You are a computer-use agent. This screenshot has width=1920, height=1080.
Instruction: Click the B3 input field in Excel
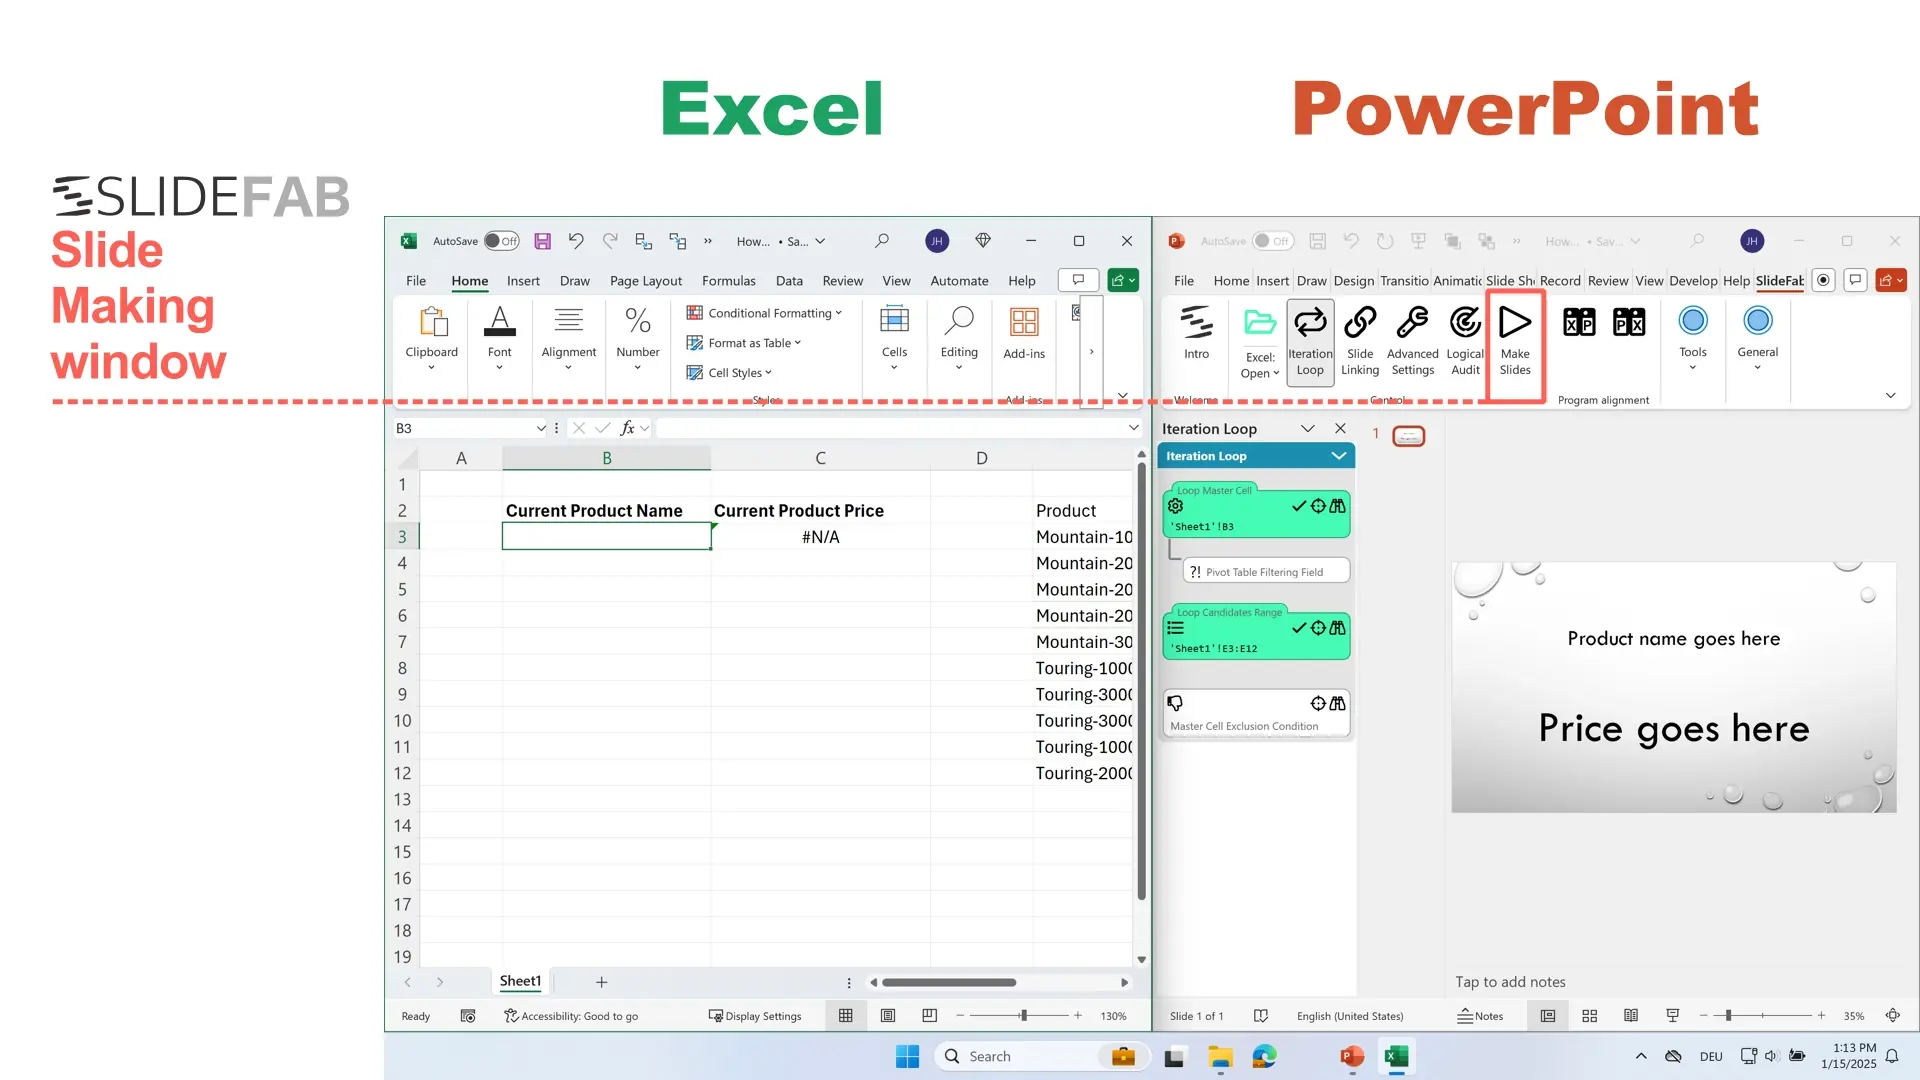click(607, 537)
